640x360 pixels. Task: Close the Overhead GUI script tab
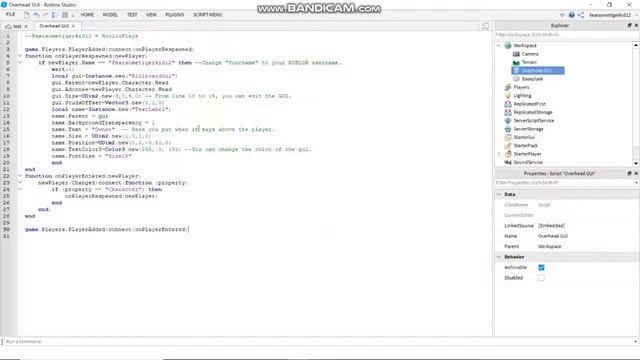(73, 26)
